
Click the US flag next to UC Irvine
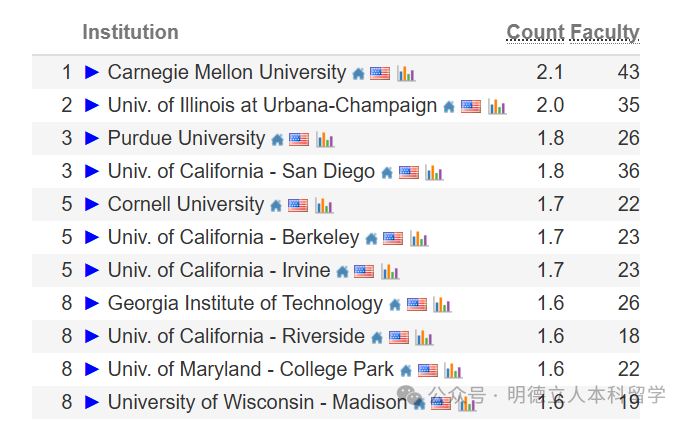click(x=364, y=272)
